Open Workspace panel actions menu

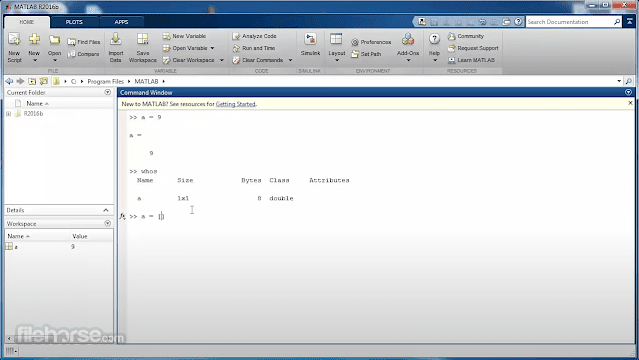[x=108, y=223]
